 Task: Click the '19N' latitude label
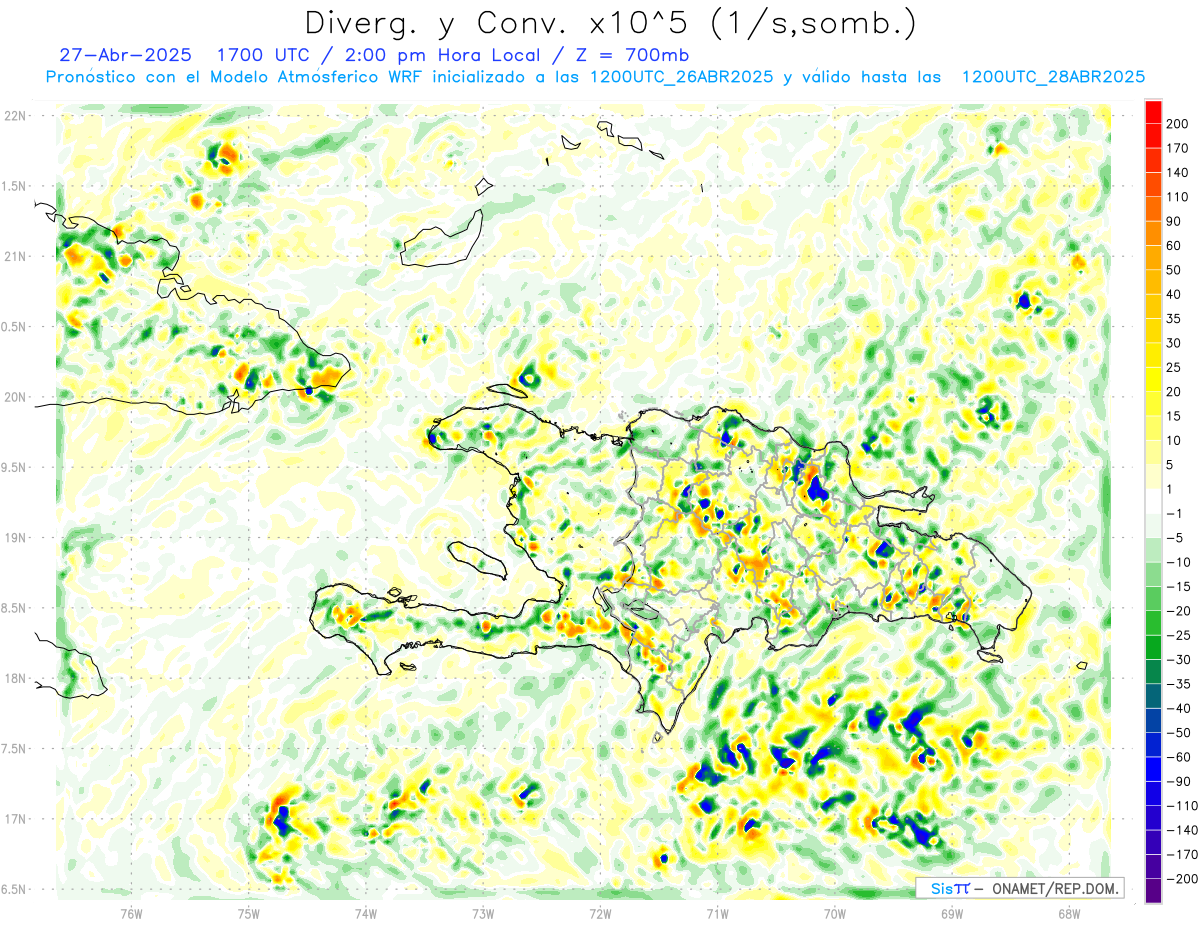(15, 538)
